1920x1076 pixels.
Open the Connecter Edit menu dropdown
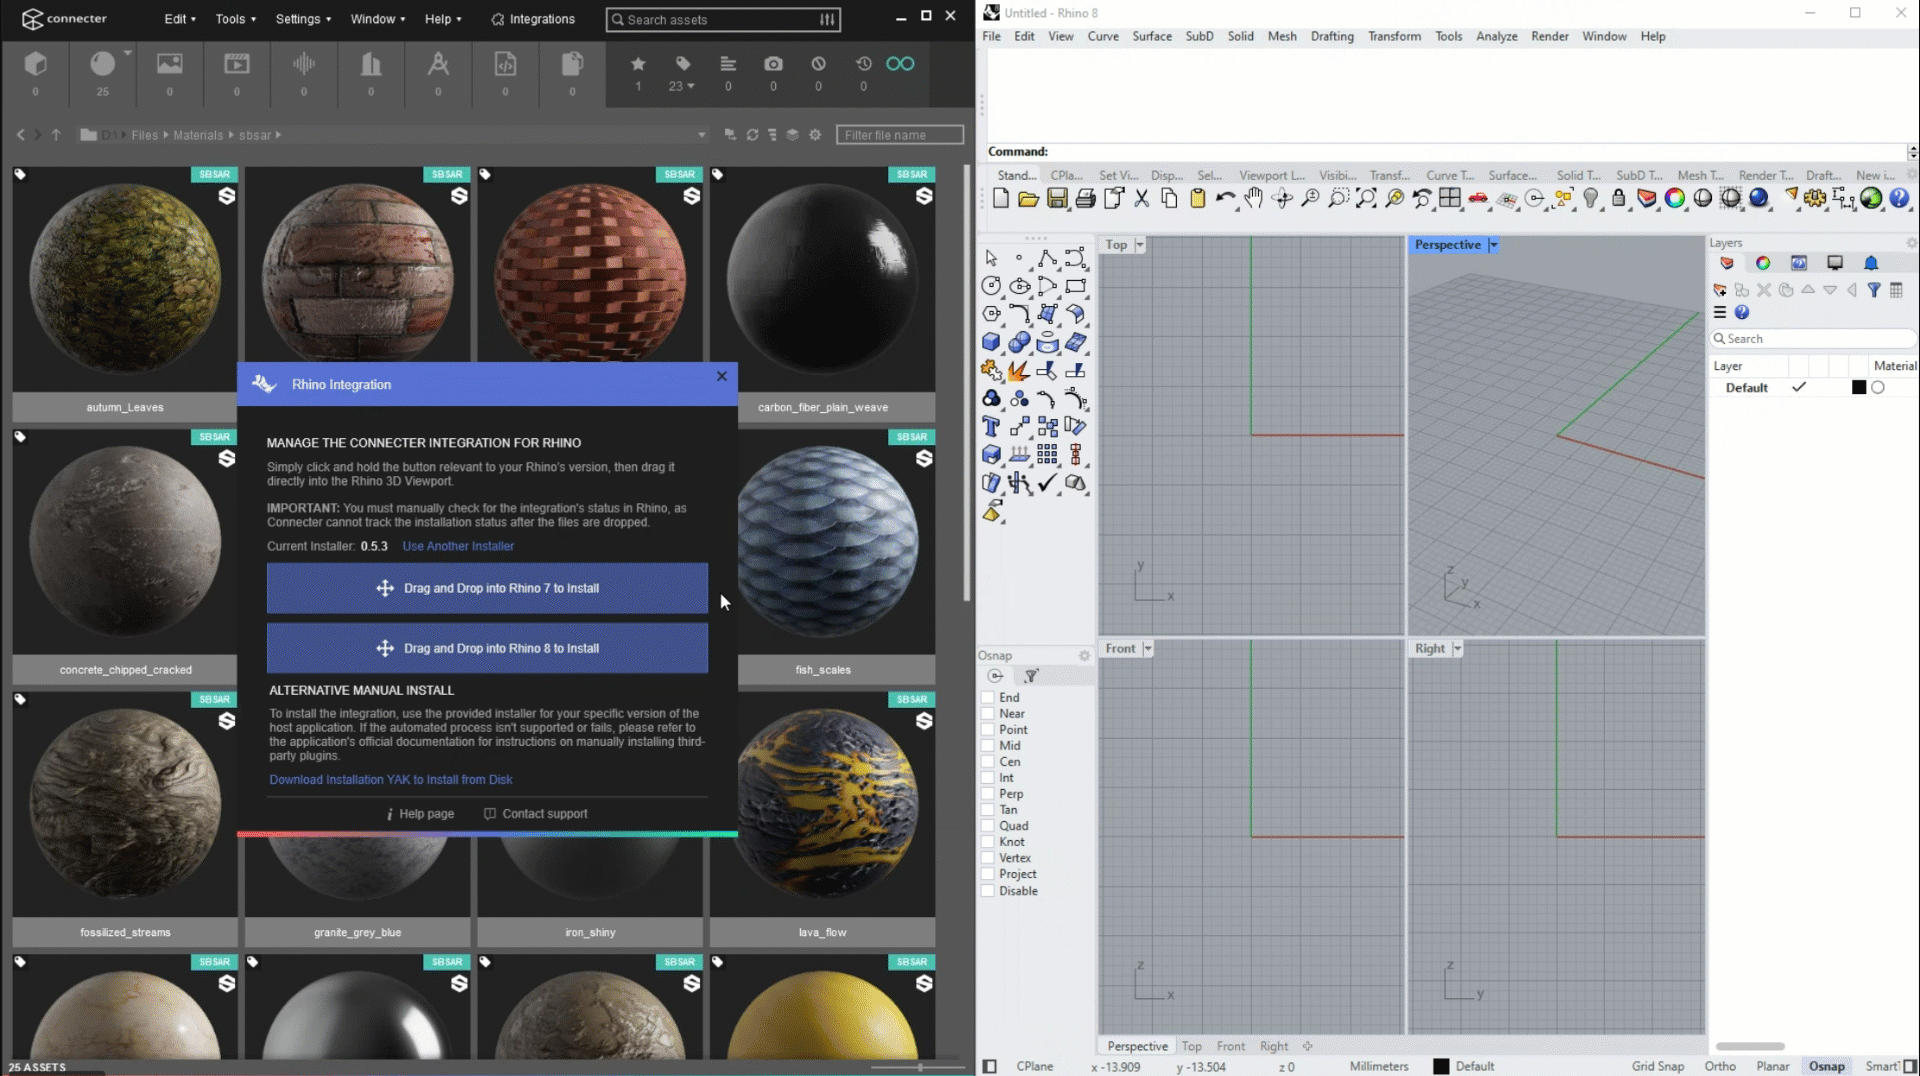(180, 19)
